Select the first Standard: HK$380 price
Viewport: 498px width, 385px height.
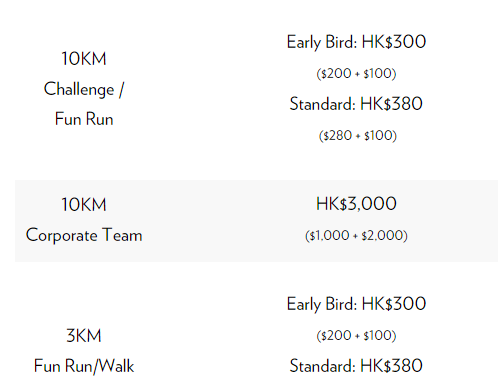(x=356, y=104)
